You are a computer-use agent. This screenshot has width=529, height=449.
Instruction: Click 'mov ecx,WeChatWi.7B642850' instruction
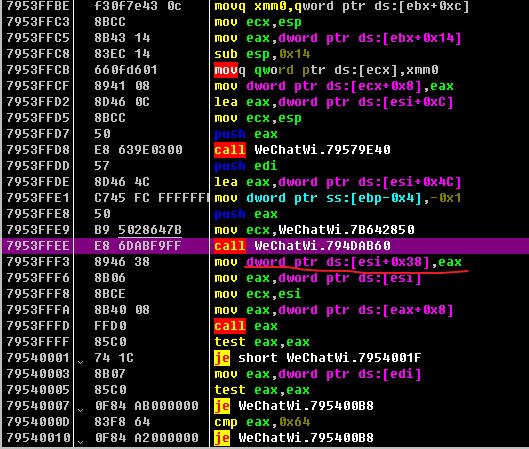click(314, 230)
